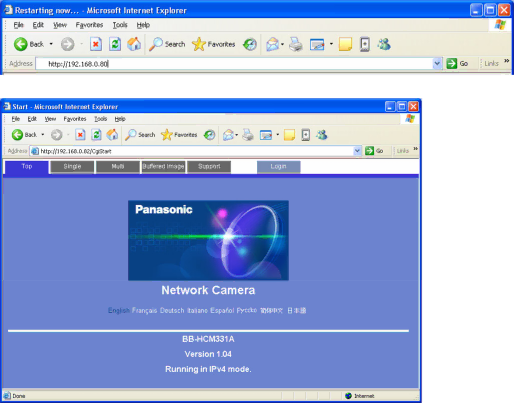Click address field showing http://192.168.0.80

click(x=234, y=64)
